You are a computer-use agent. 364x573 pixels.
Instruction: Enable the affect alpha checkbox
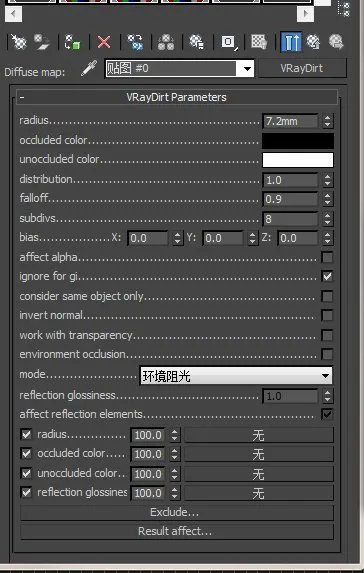pos(327,257)
